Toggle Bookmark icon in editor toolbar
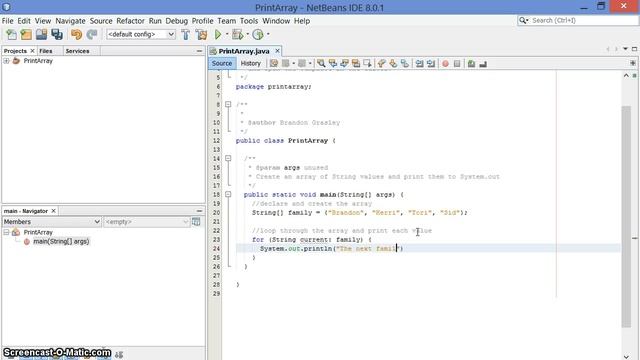640x360 pixels. point(404,63)
